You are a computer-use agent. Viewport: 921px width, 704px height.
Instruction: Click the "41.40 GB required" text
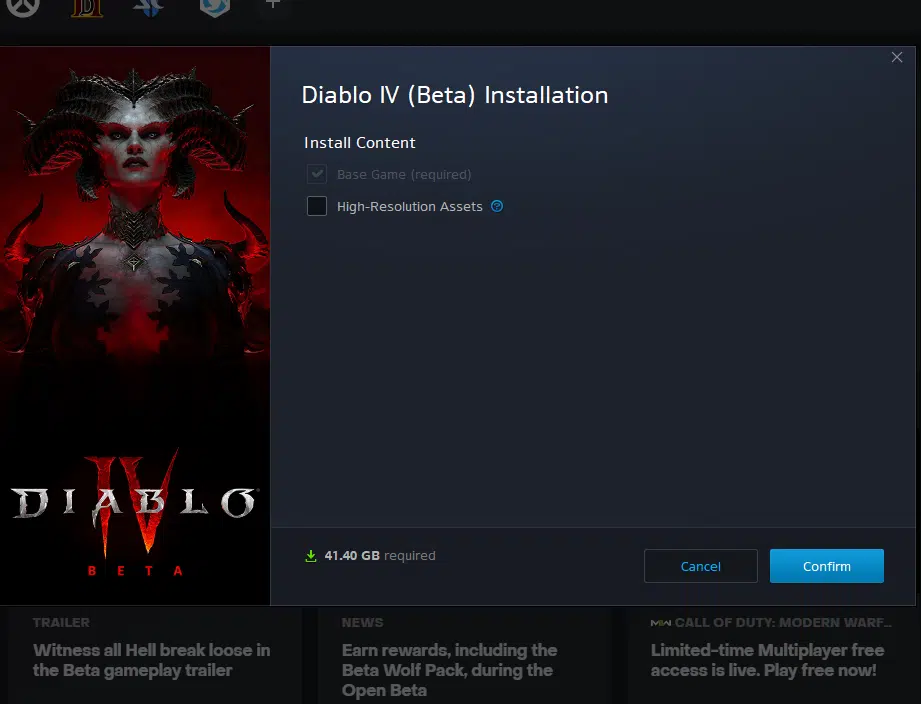380,555
